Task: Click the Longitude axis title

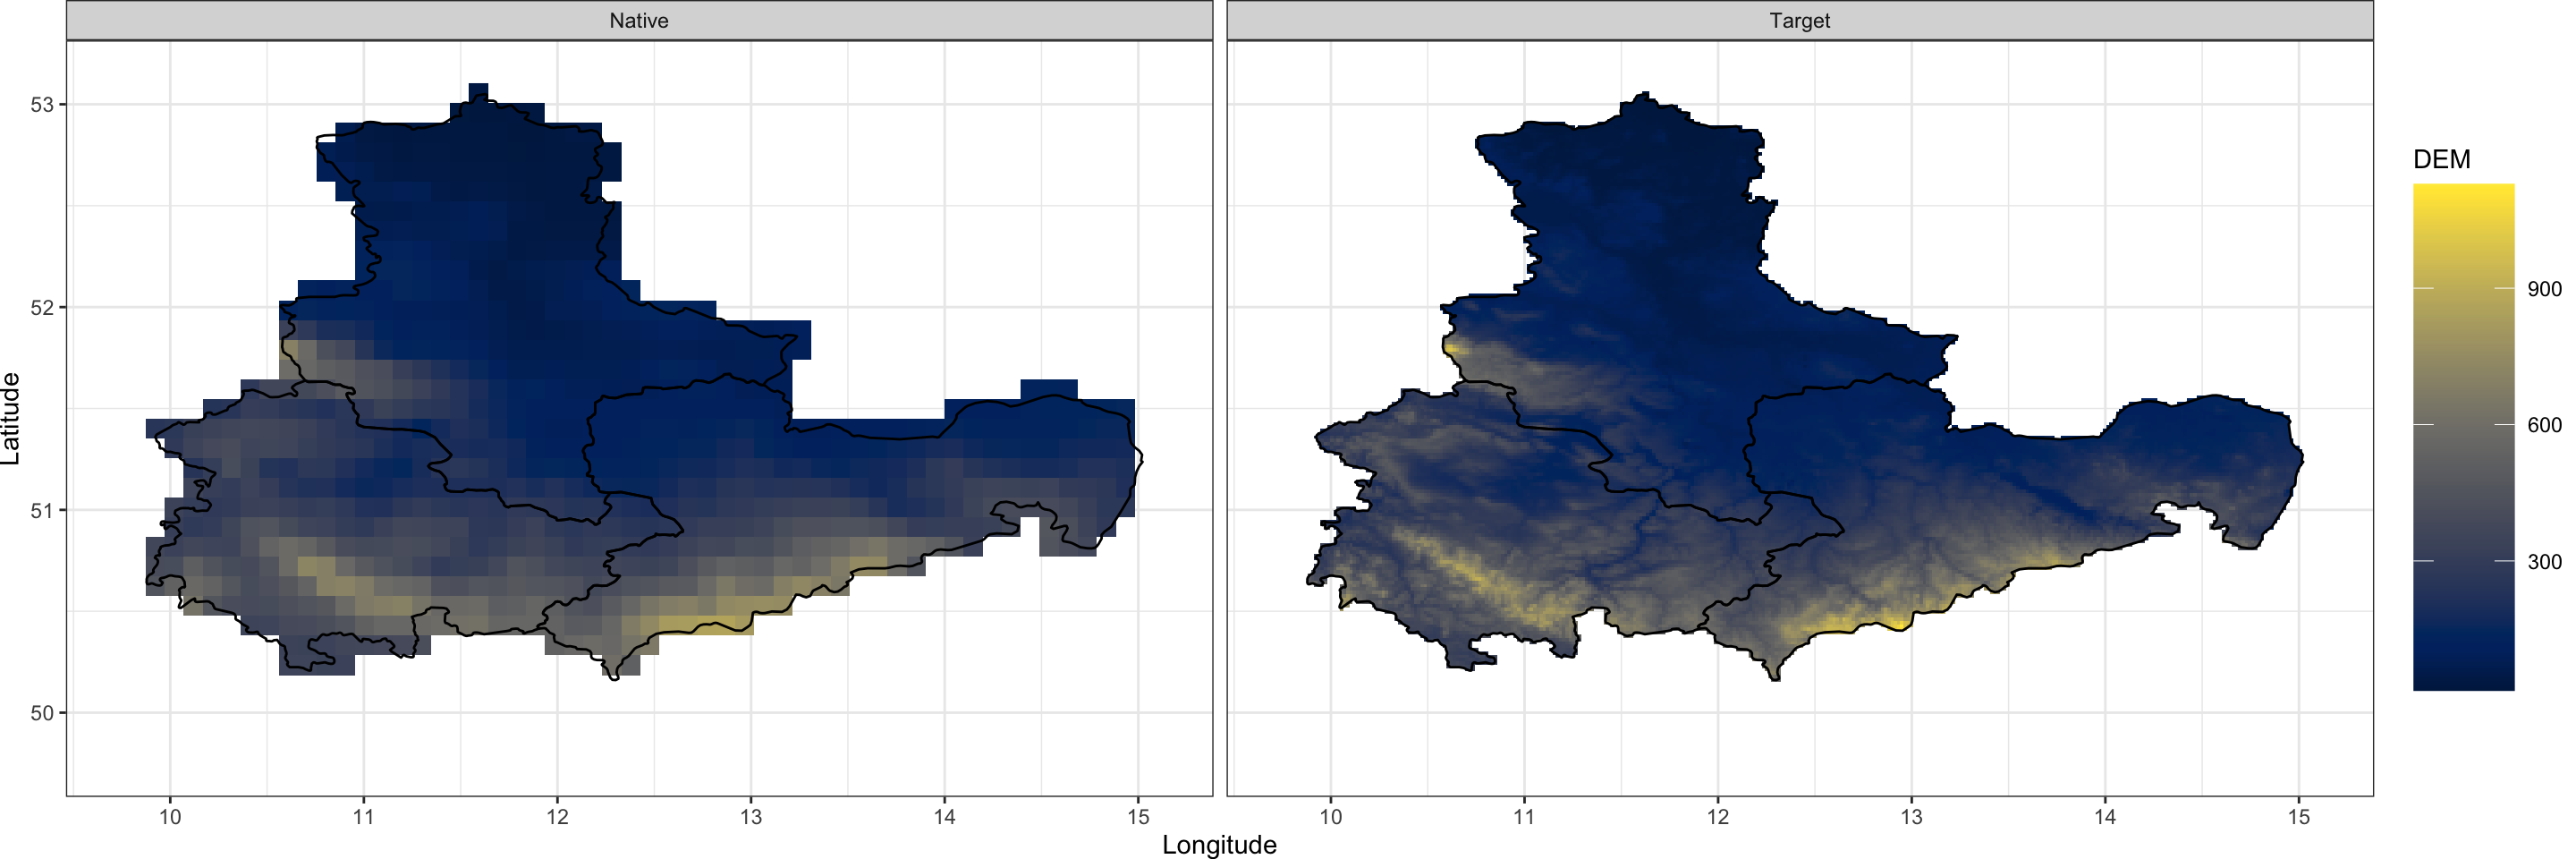Action: pos(1219,845)
